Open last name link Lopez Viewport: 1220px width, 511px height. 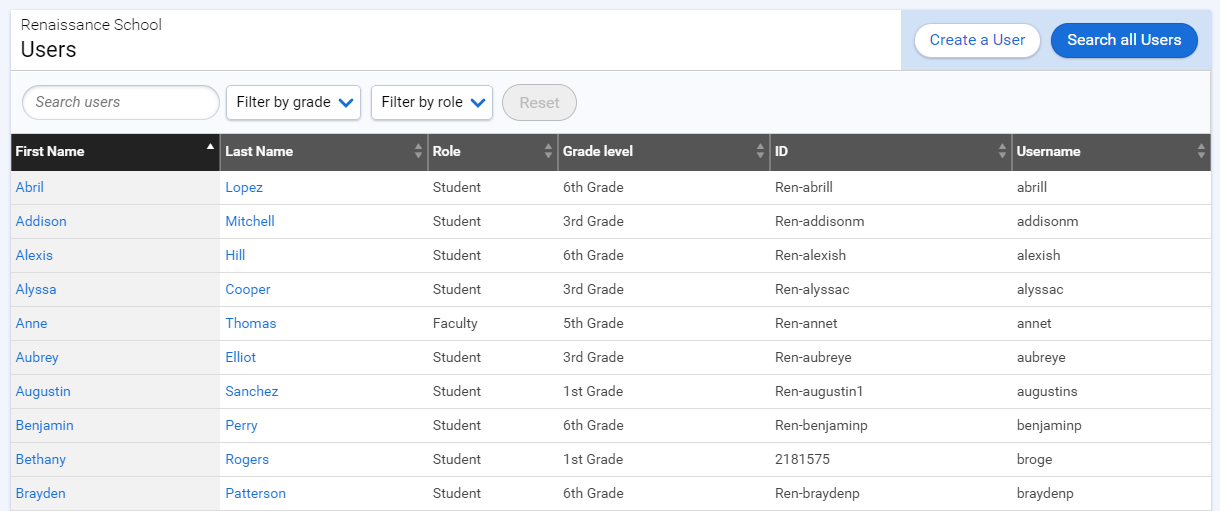(x=244, y=187)
